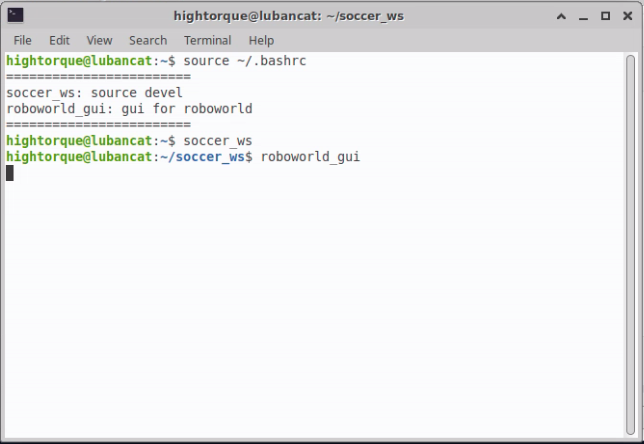The image size is (644, 444).
Task: Roll up window with the up-arrow button
Action: (x=561, y=16)
